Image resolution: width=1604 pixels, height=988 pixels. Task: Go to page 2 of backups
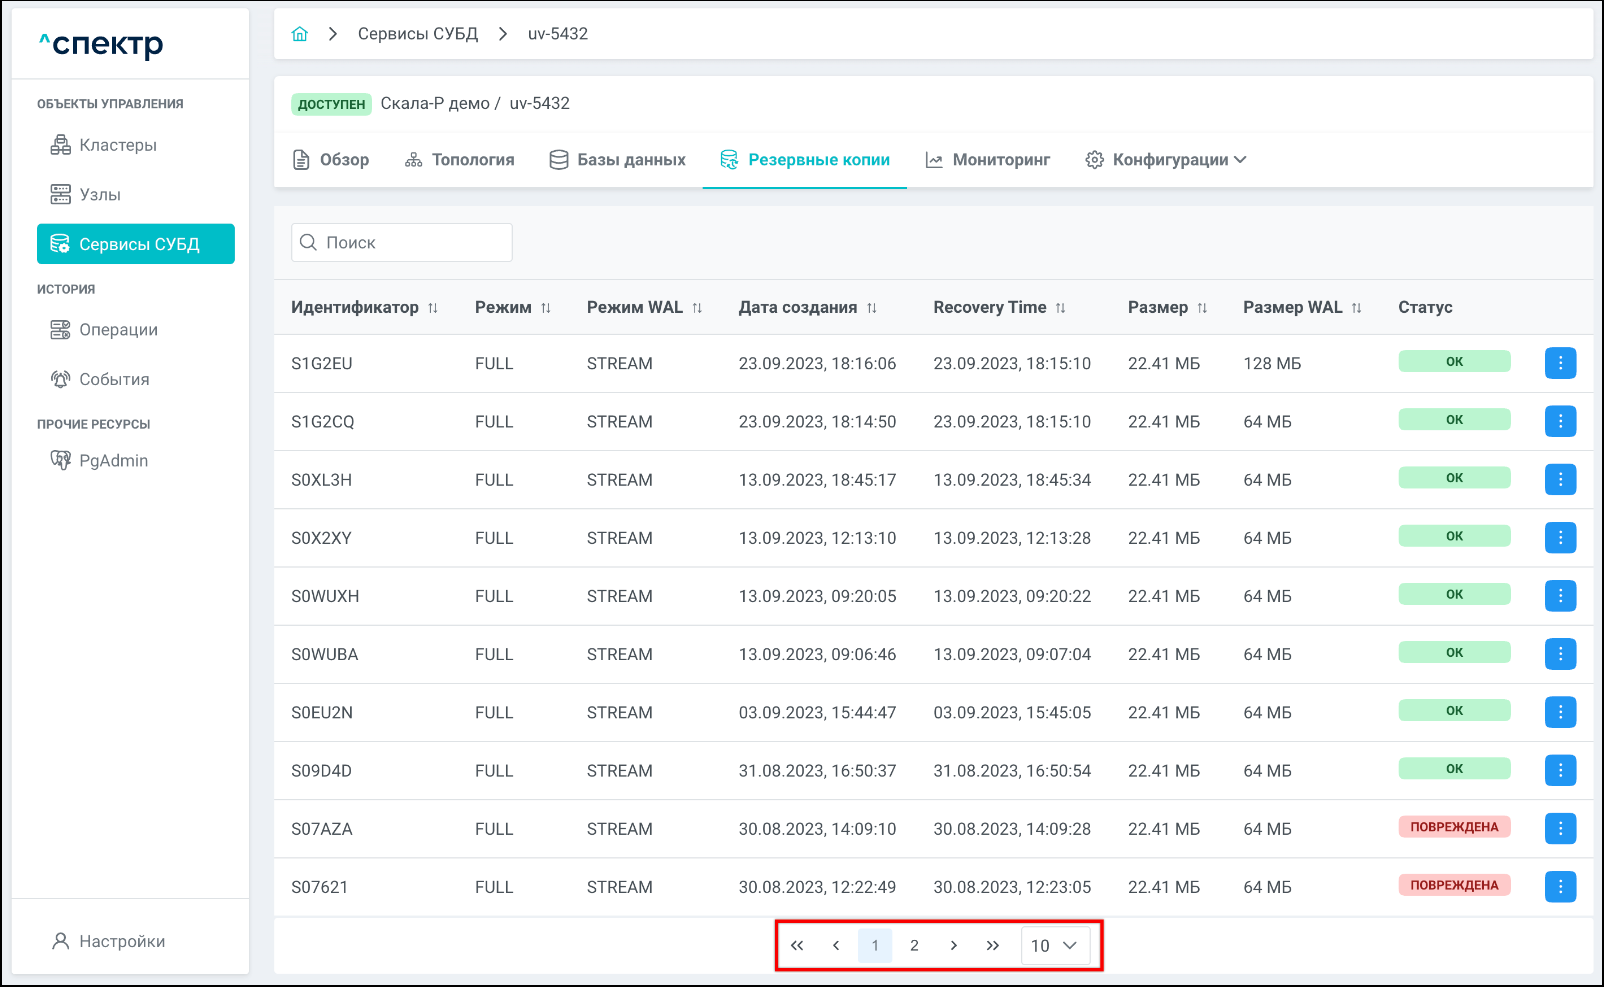tap(914, 945)
